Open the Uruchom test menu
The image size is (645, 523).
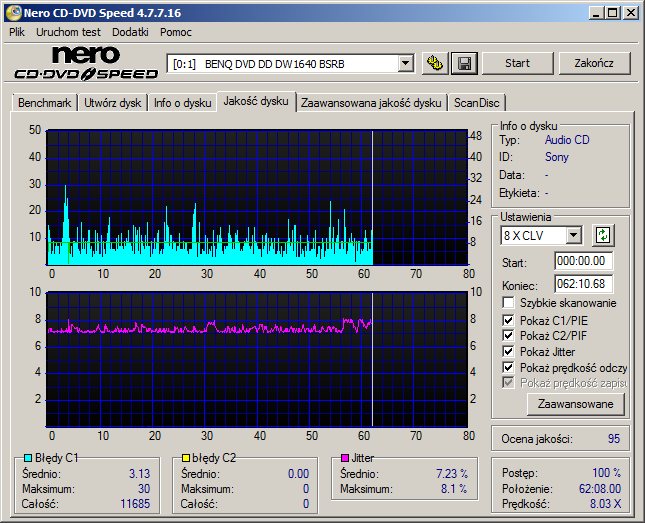click(x=68, y=32)
